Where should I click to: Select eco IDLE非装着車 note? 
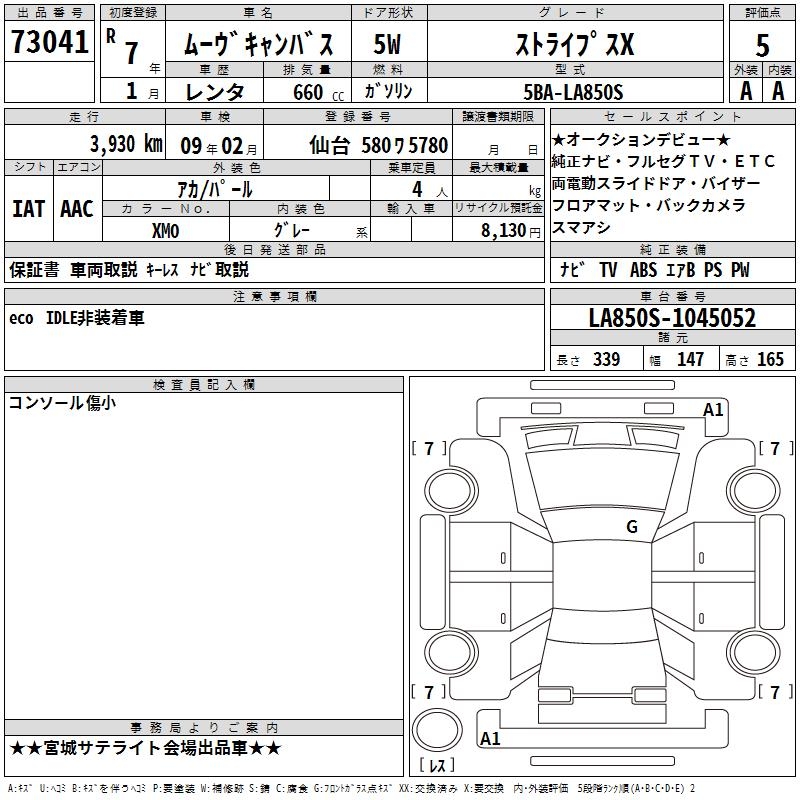click(x=77, y=318)
